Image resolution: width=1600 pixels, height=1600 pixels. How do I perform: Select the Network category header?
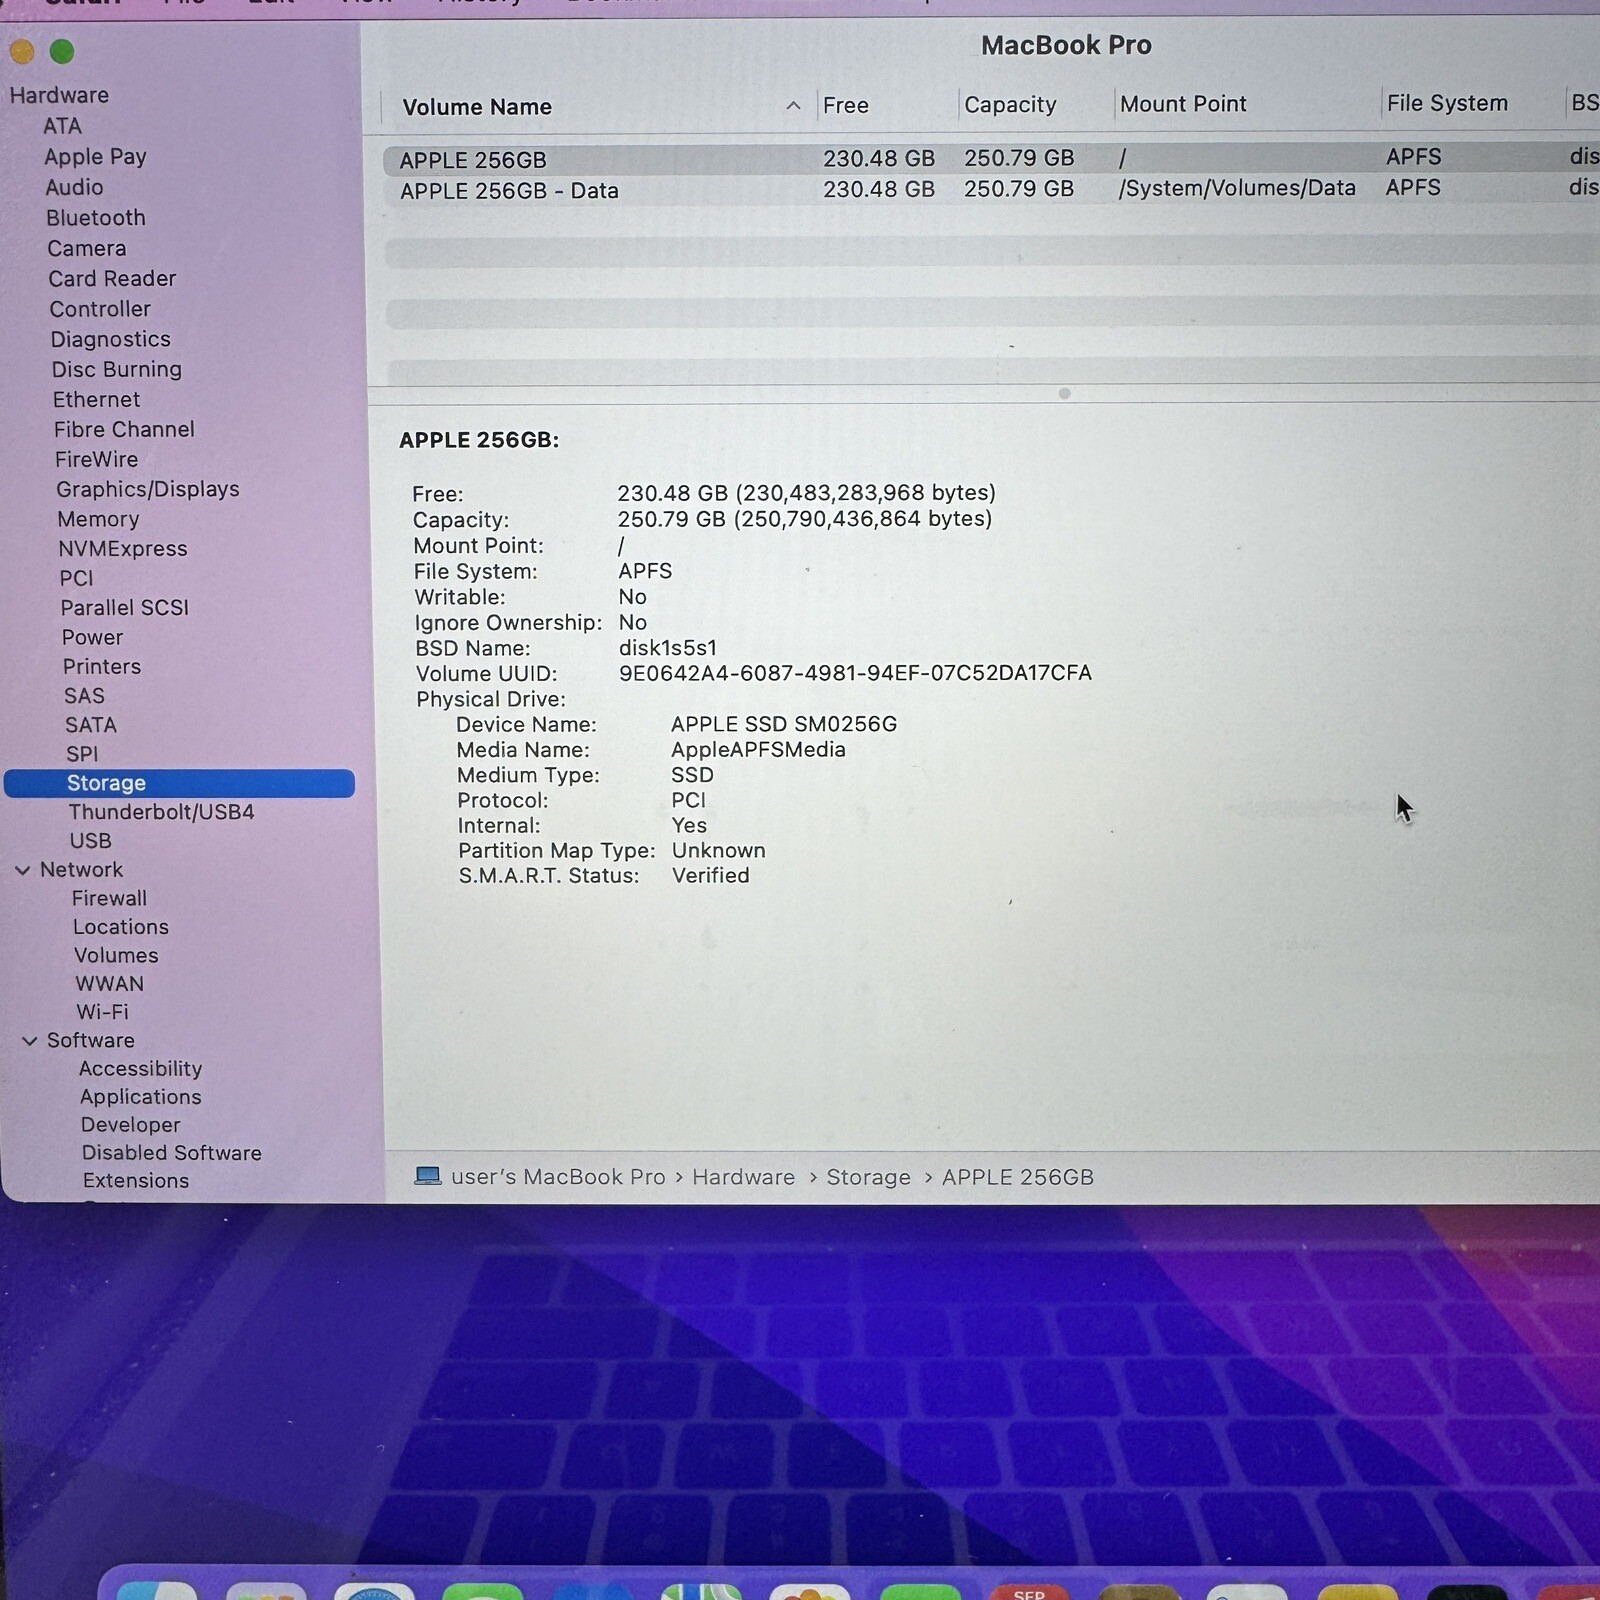[x=81, y=870]
